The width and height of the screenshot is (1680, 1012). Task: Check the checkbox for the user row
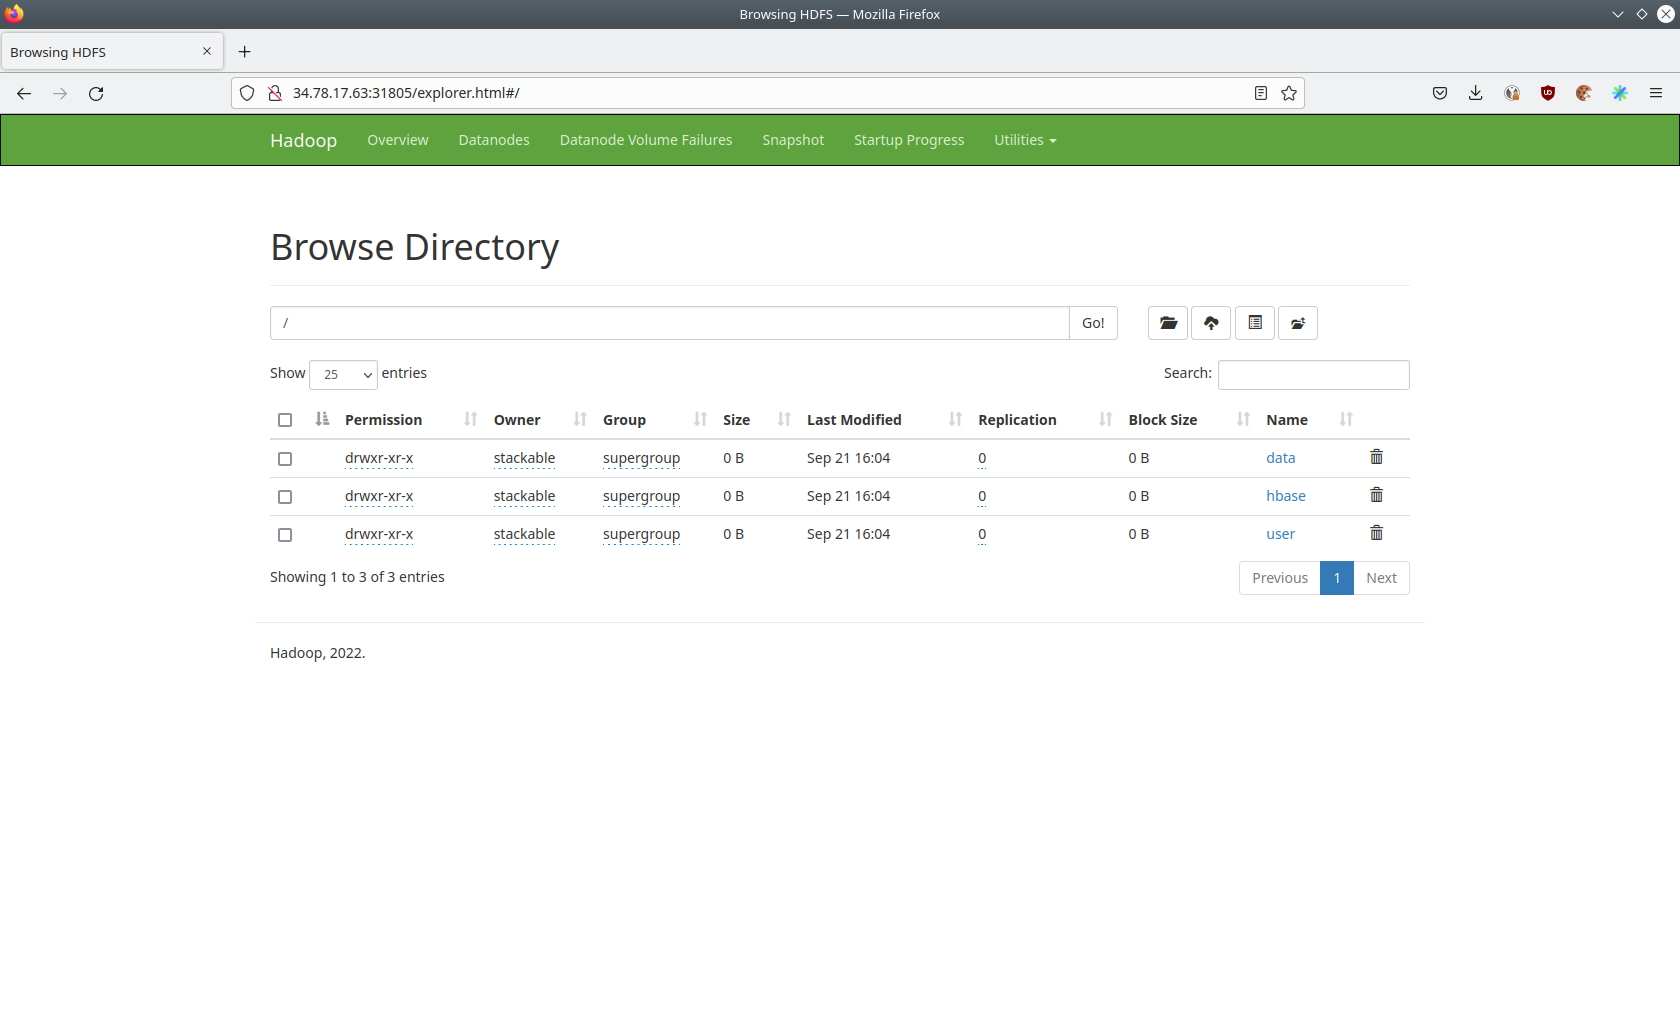coord(285,534)
